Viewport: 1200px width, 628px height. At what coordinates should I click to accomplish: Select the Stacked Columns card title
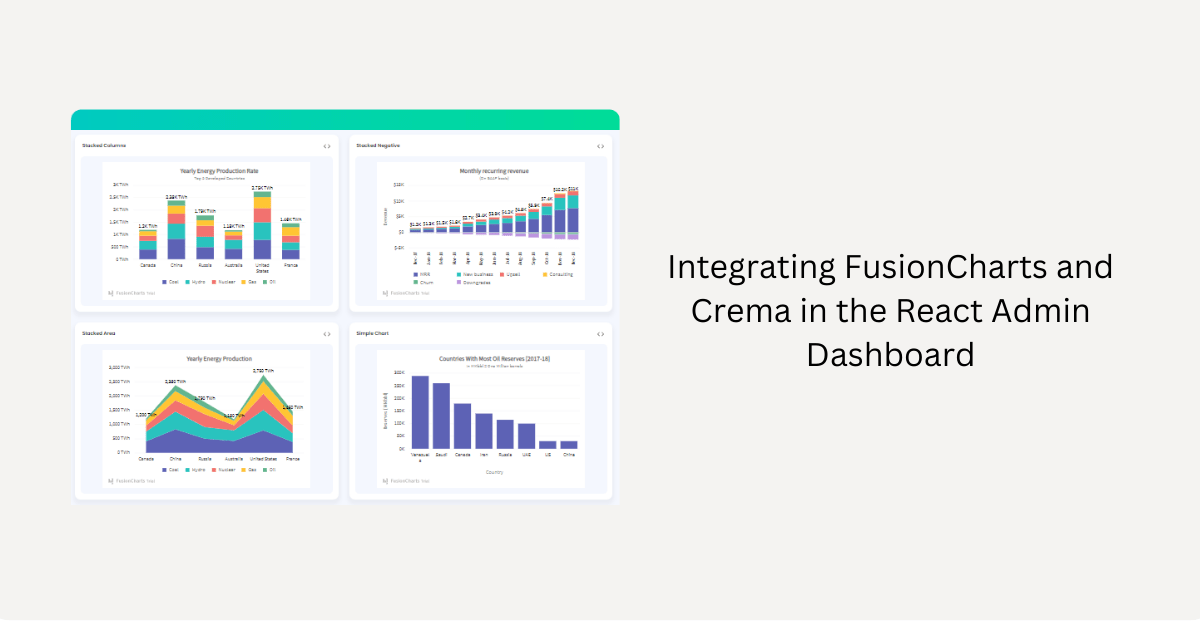(x=103, y=145)
